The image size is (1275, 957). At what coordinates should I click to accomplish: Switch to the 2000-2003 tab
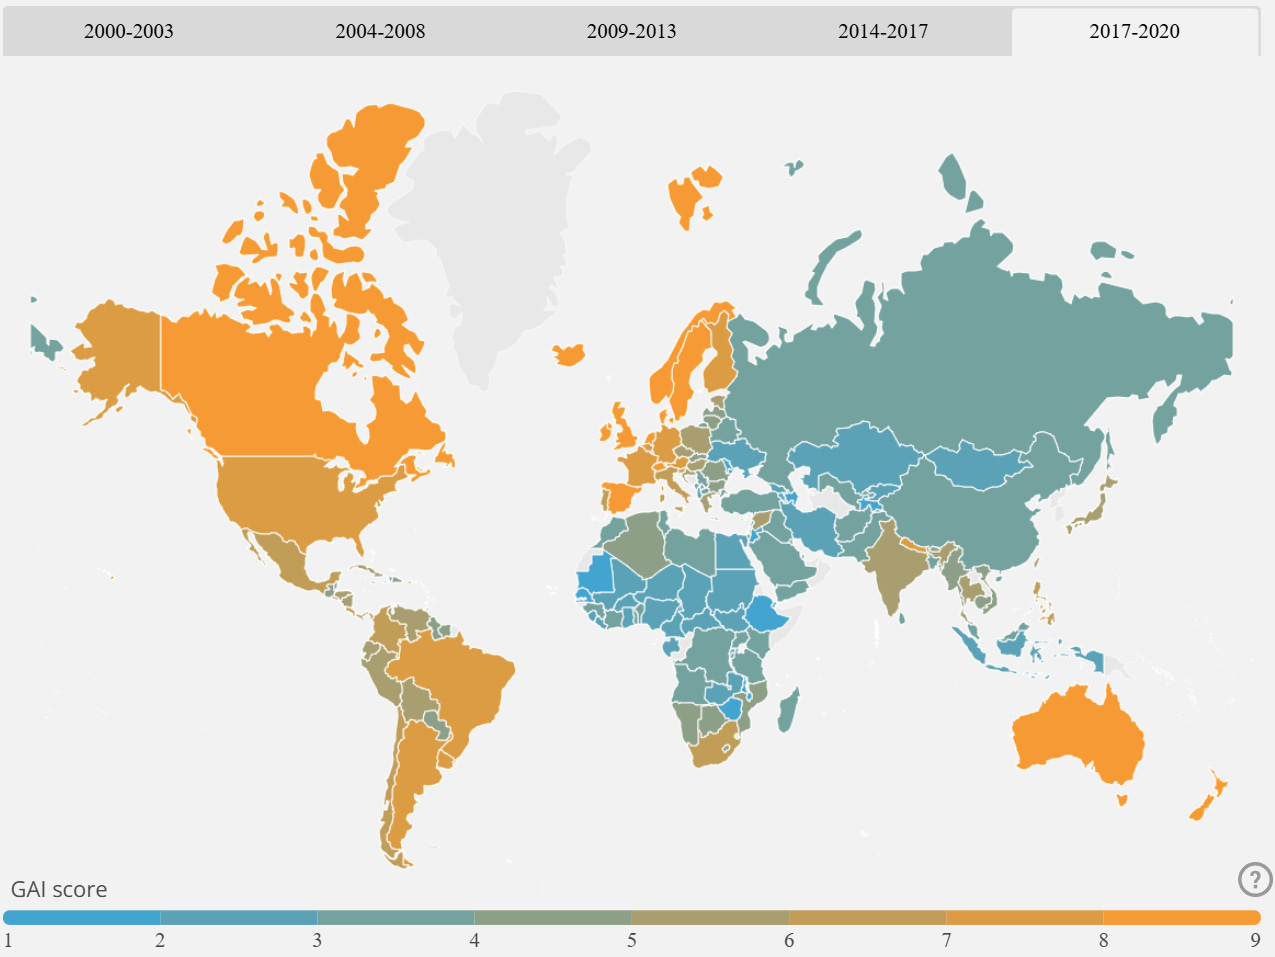coord(129,31)
